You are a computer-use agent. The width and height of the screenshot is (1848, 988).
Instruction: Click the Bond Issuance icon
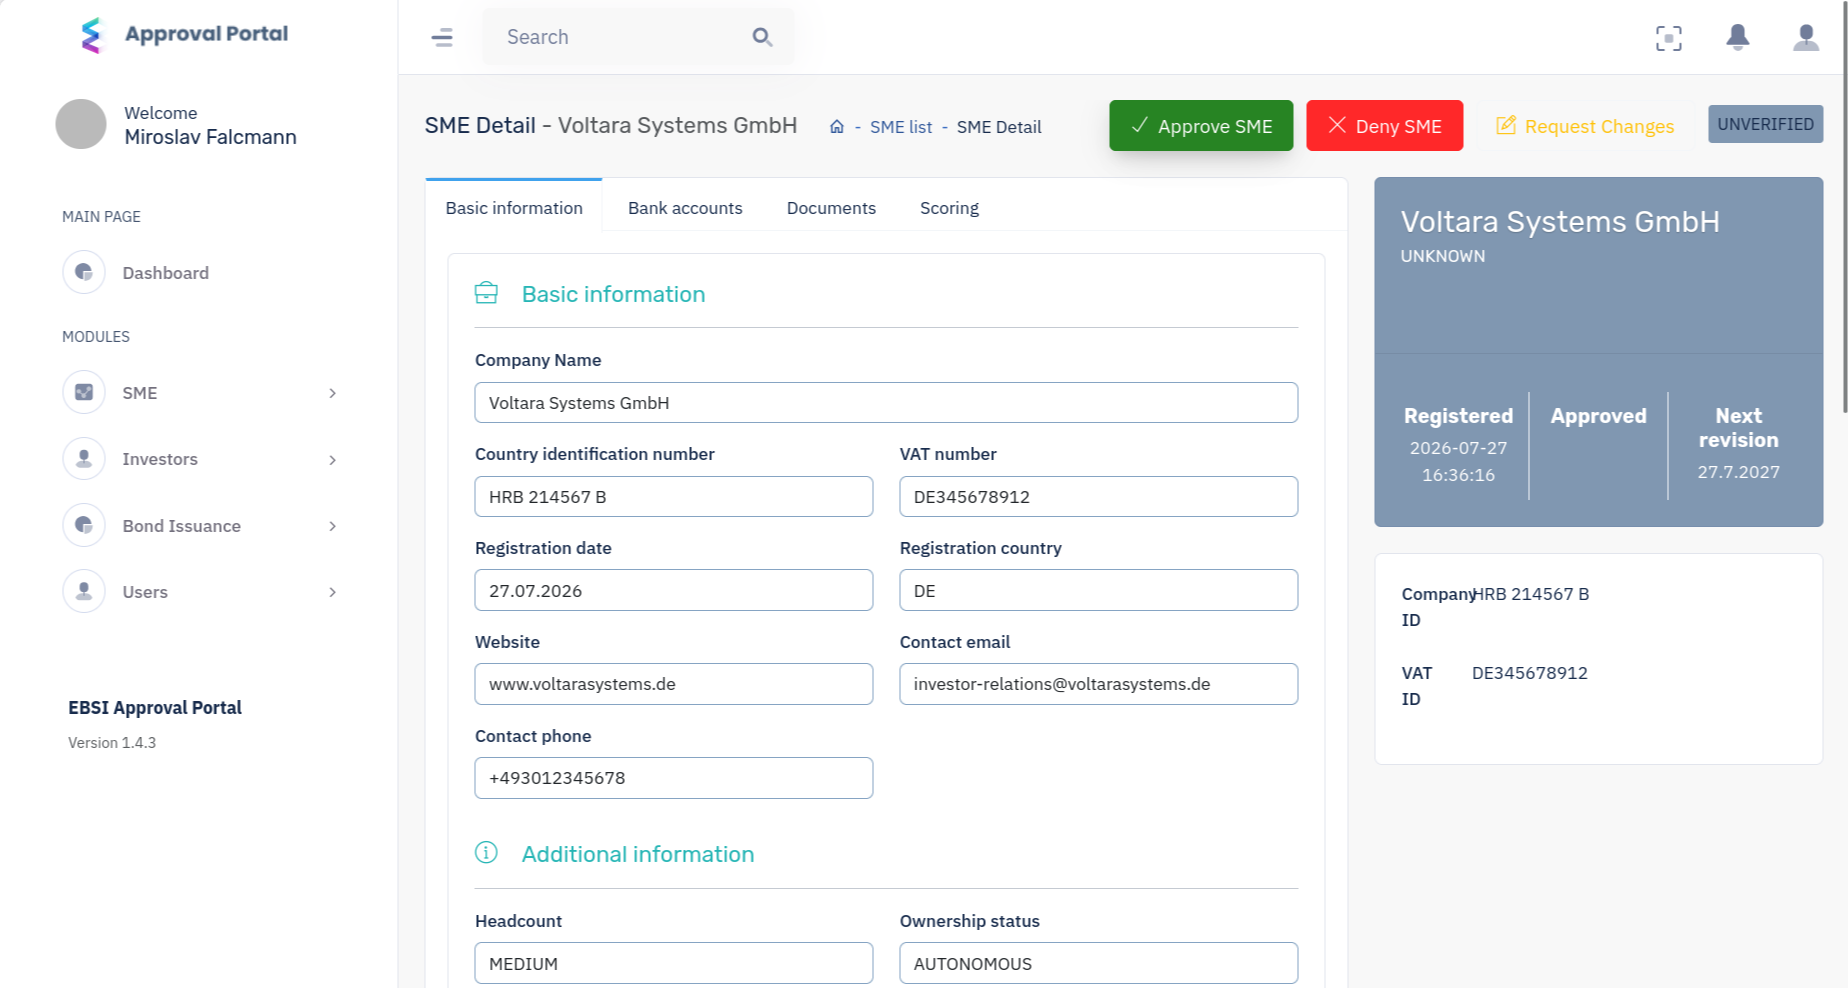84,525
